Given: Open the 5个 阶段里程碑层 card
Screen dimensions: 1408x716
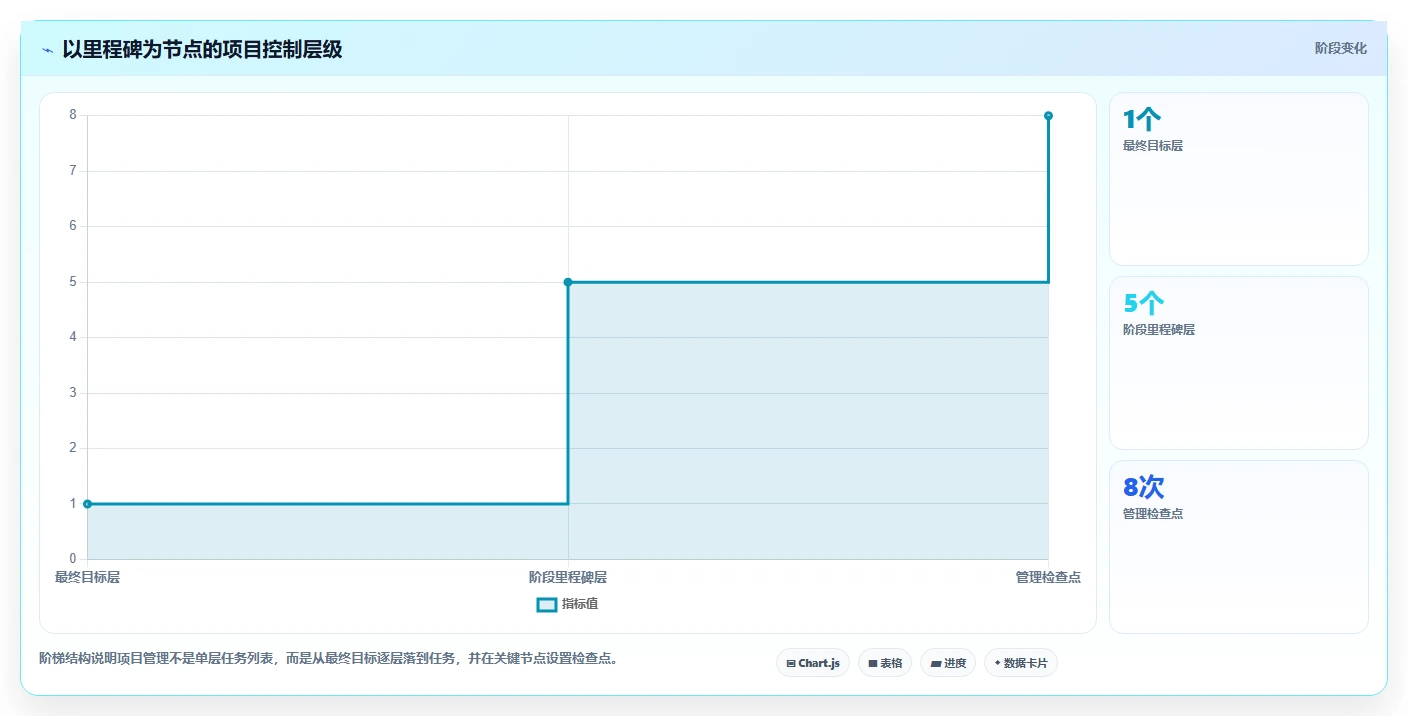Looking at the screenshot, I should pyautogui.click(x=1238, y=363).
